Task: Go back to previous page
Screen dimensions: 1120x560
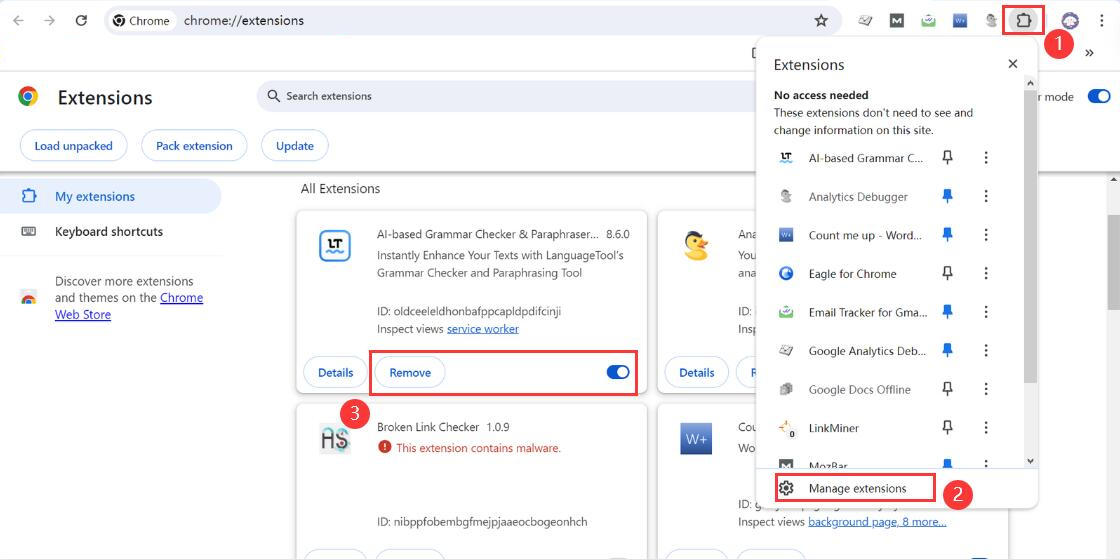Action: coord(19,21)
